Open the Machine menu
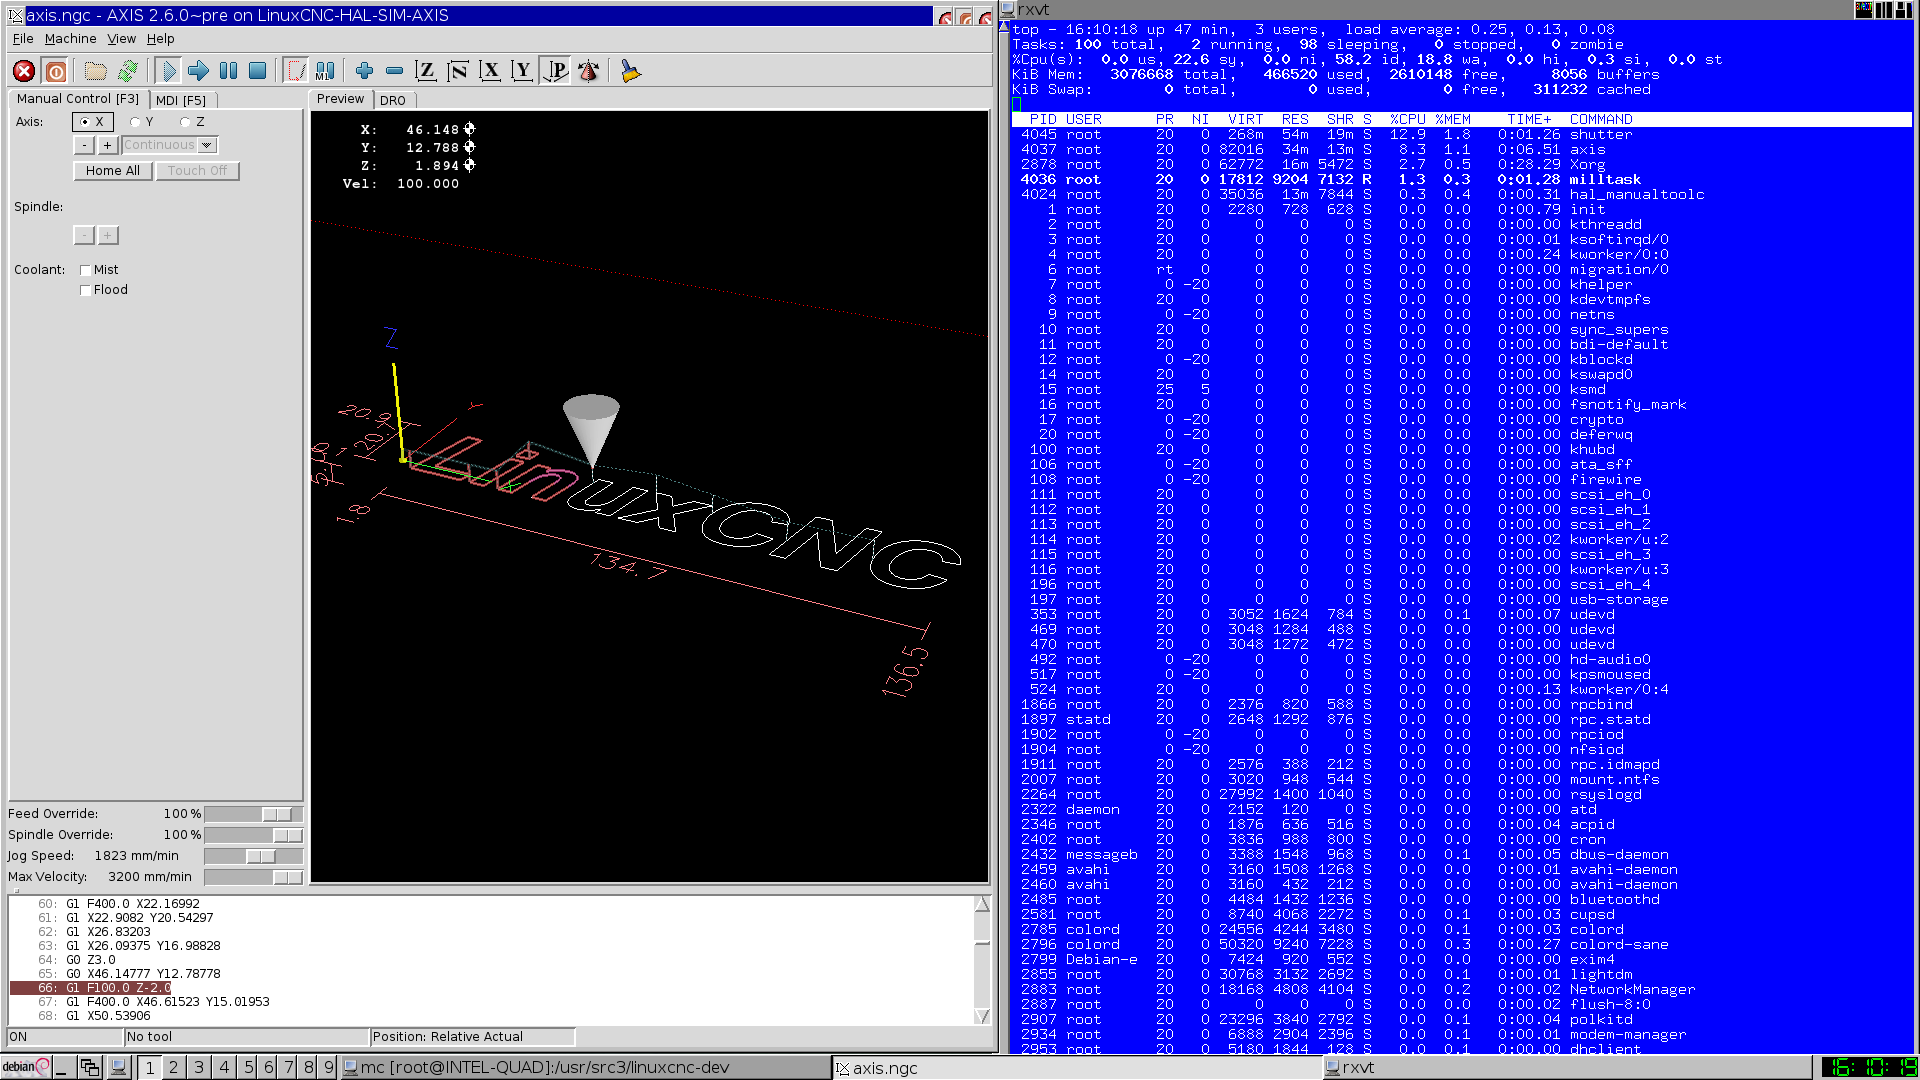Screen dimensions: 1920x1080 [70, 39]
